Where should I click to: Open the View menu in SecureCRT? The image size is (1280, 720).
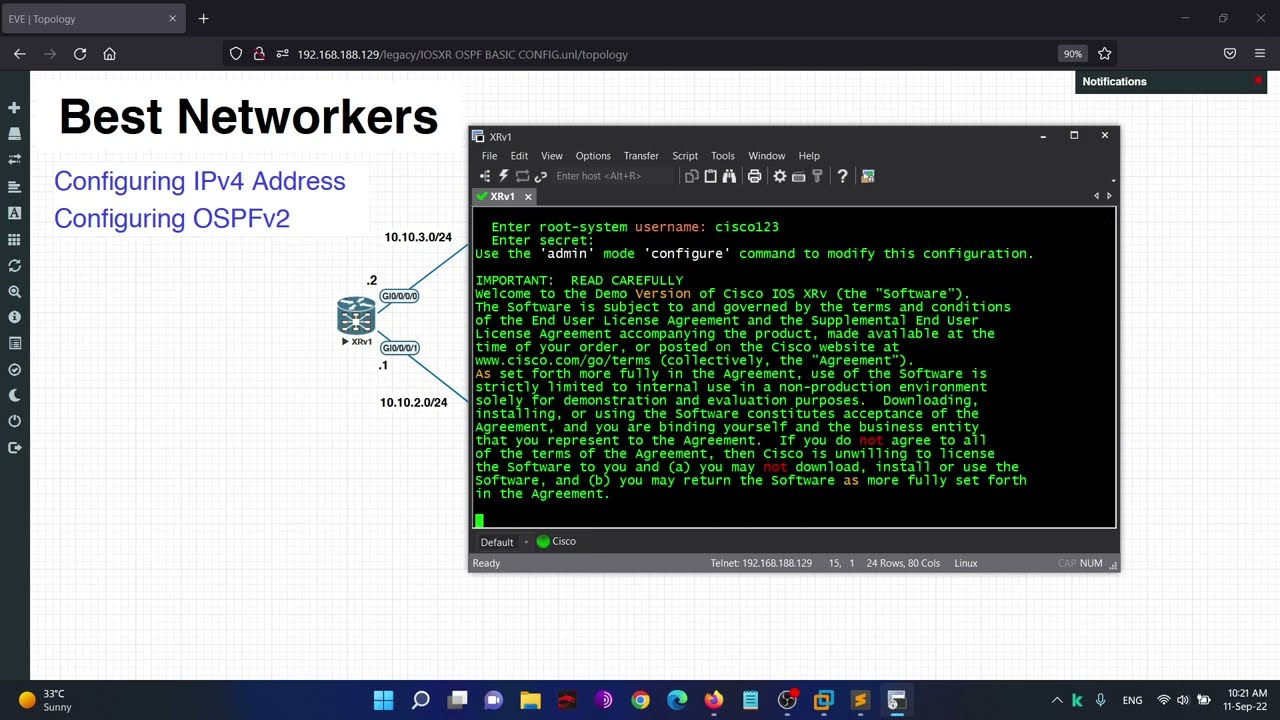coord(552,156)
